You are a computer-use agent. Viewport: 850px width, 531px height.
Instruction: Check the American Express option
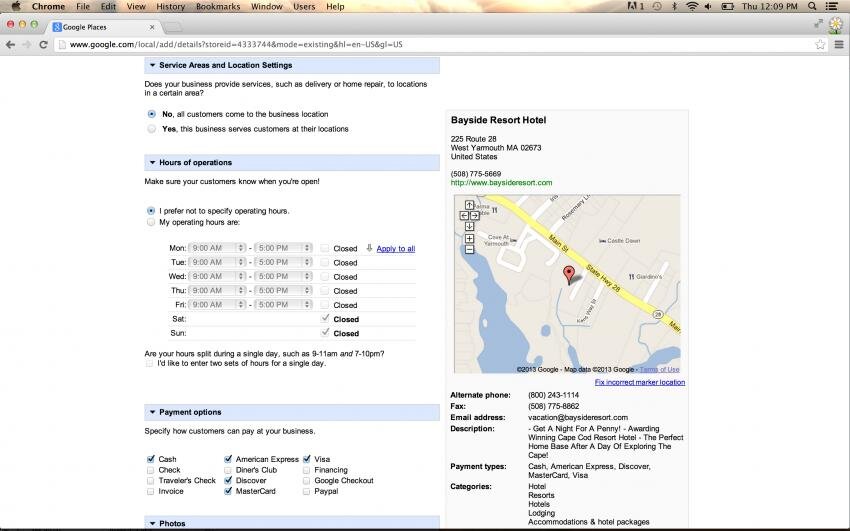[228, 459]
